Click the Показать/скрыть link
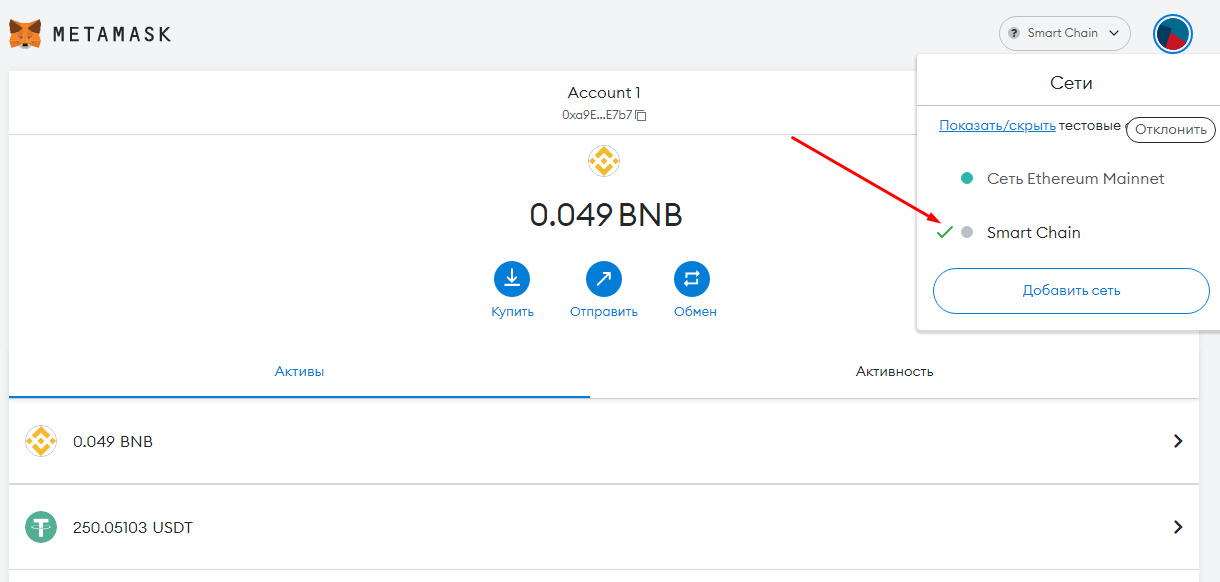The height and width of the screenshot is (582, 1220). click(997, 126)
